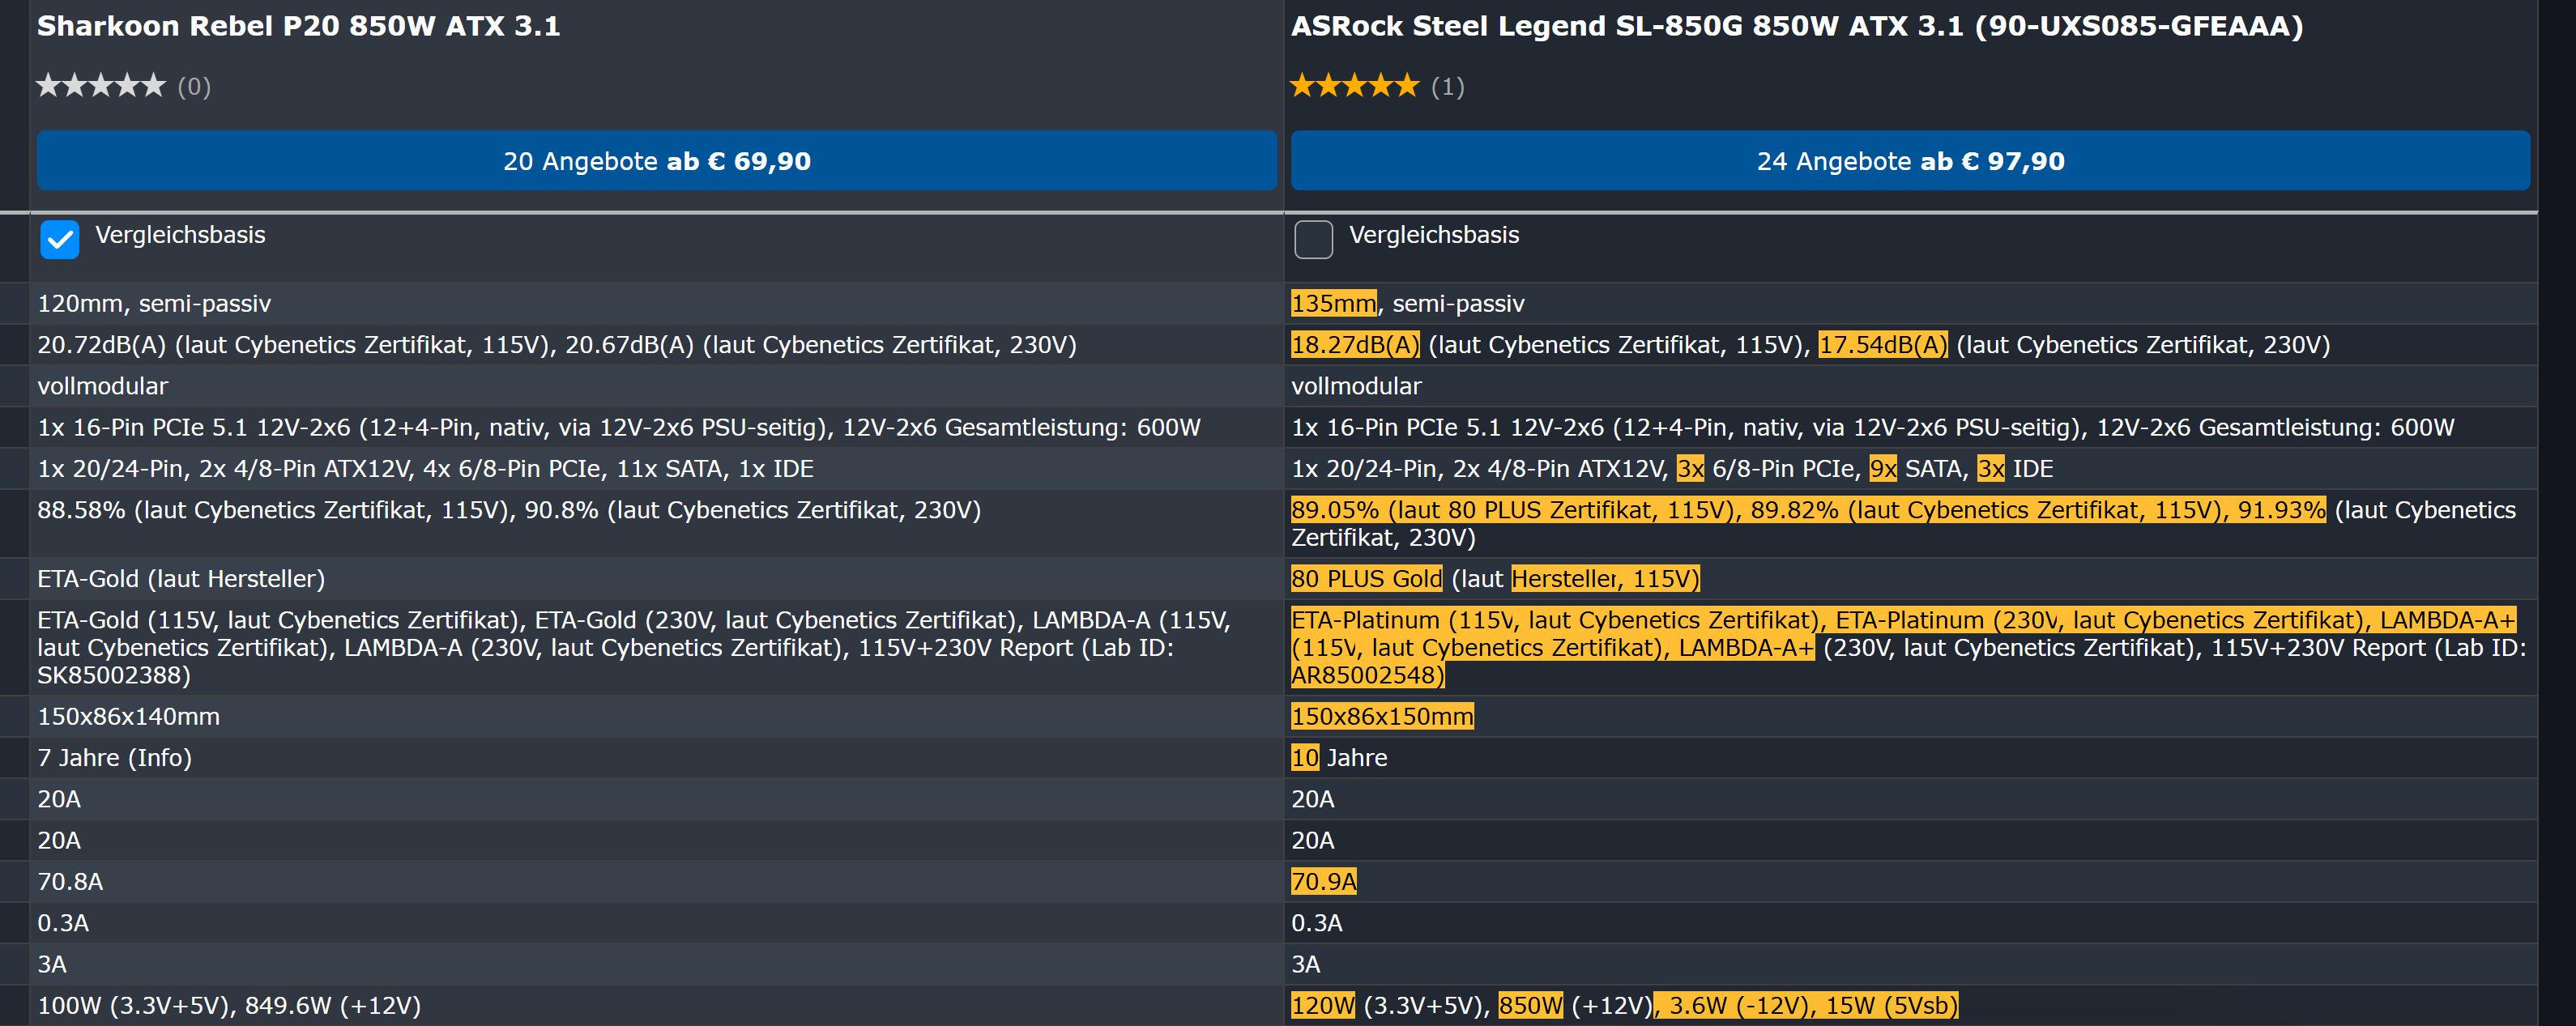Click the highlighted 80 PLUS Gold text
The image size is (2576, 1026).
1366,579
